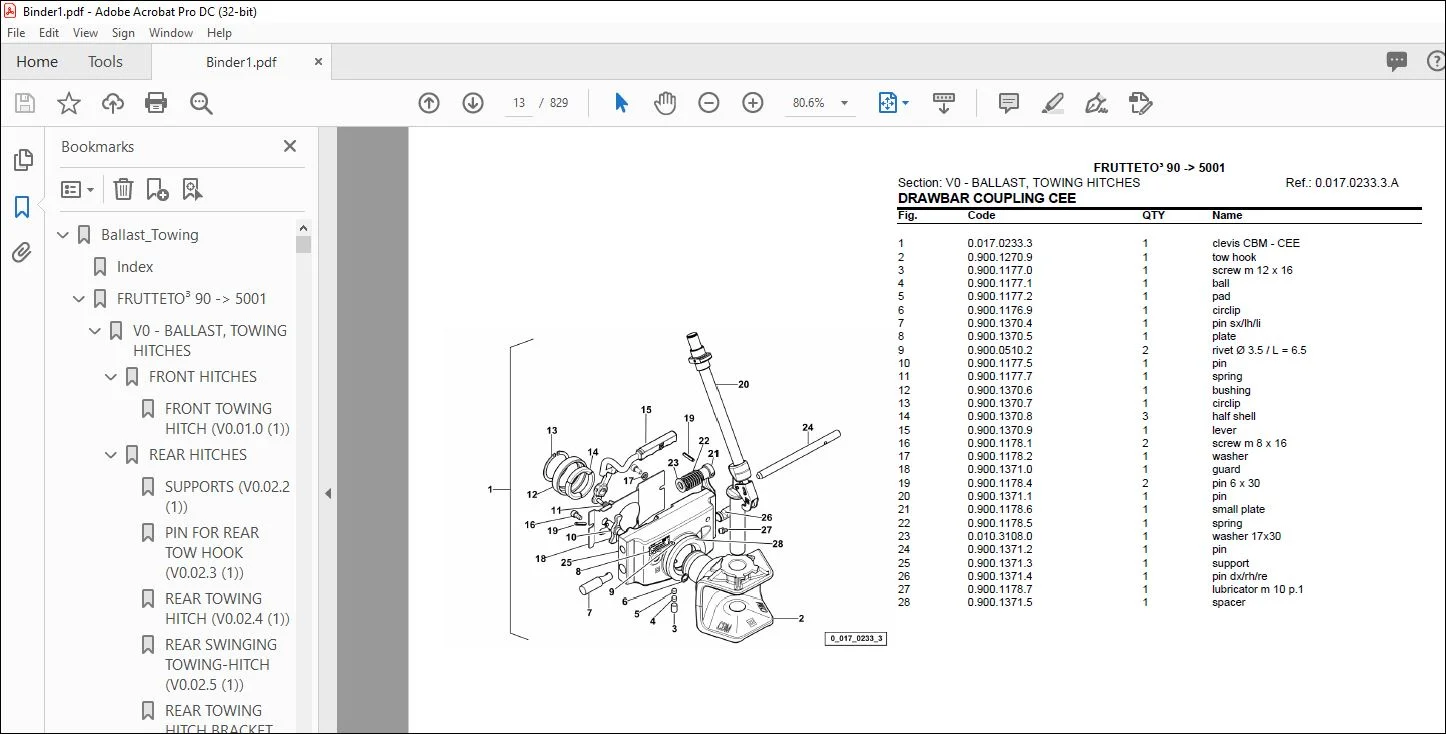Click the scrolling mode keyboard icon
The height and width of the screenshot is (734, 1446).
coord(944,103)
